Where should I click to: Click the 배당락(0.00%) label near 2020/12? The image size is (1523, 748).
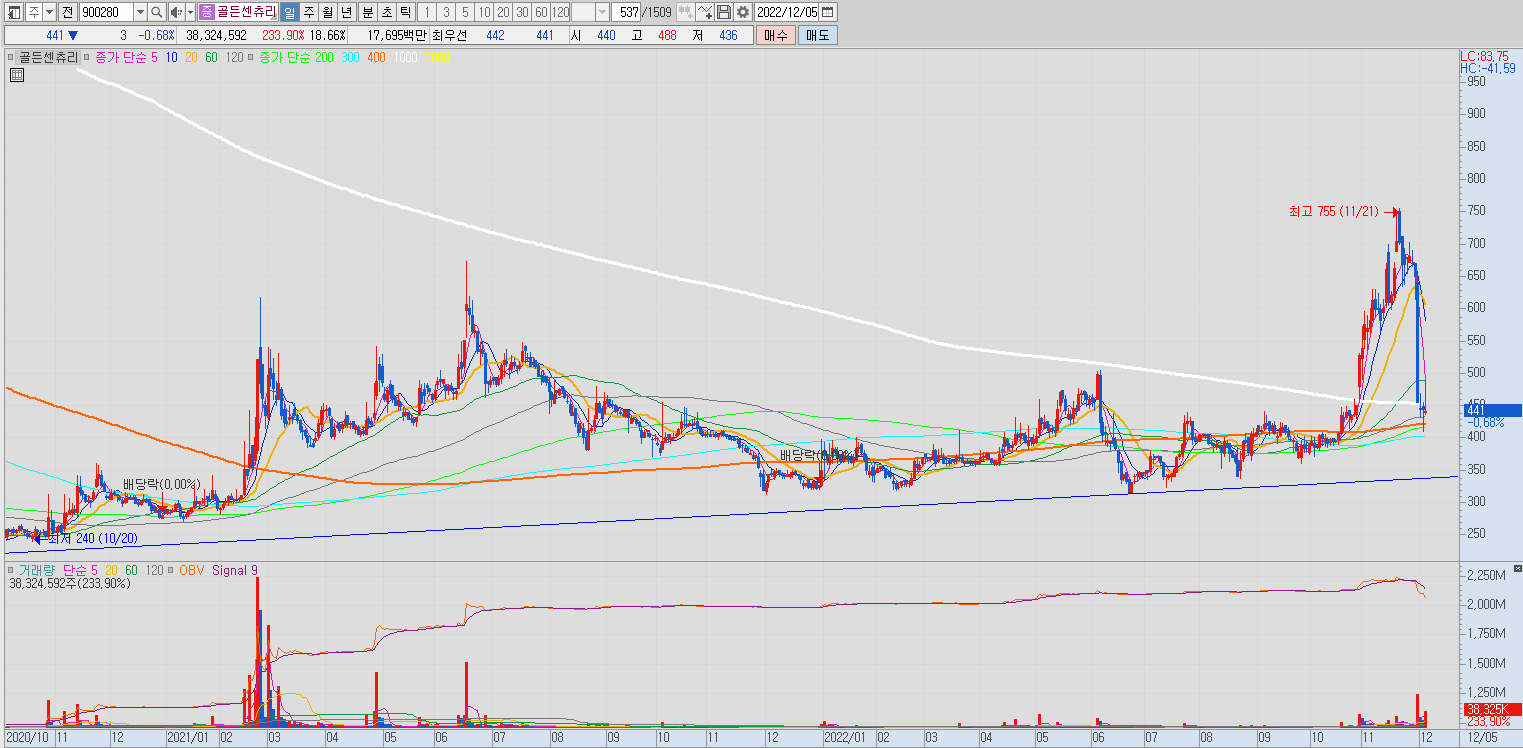(162, 484)
